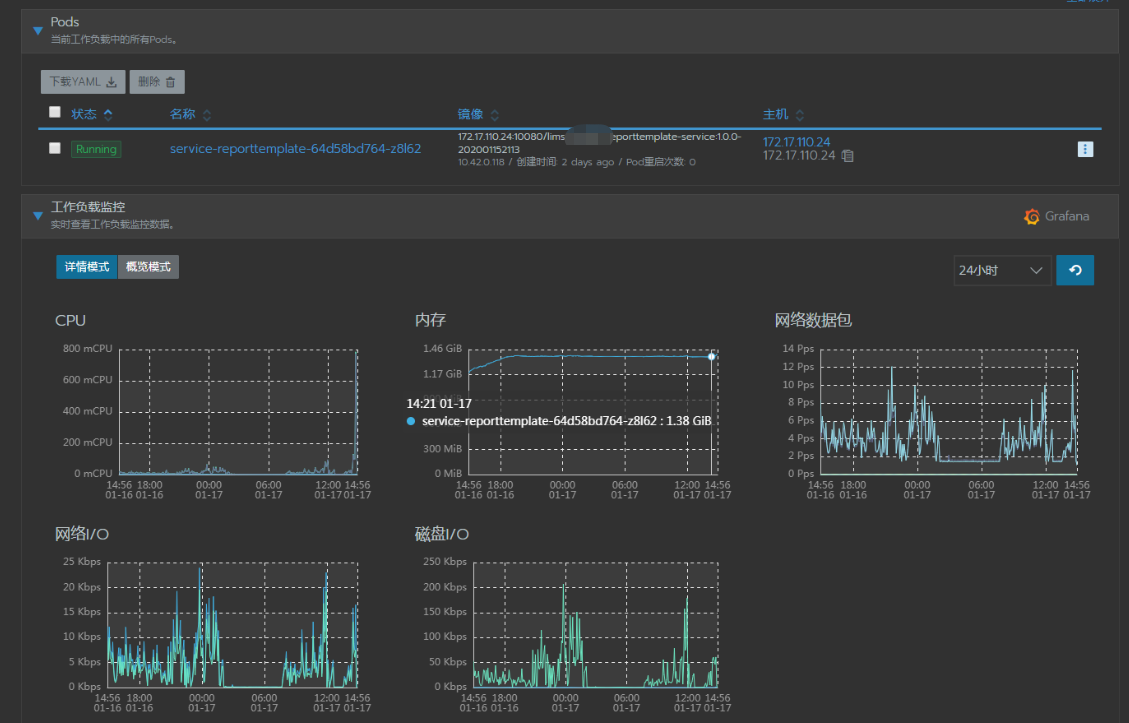This screenshot has height=723, width=1129.
Task: Click the 14:21 01-17 tooltip timestamp
Action: (439, 403)
